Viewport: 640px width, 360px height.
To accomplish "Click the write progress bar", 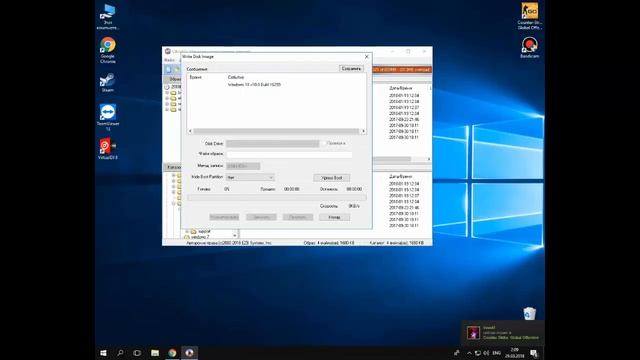I will coord(277,198).
